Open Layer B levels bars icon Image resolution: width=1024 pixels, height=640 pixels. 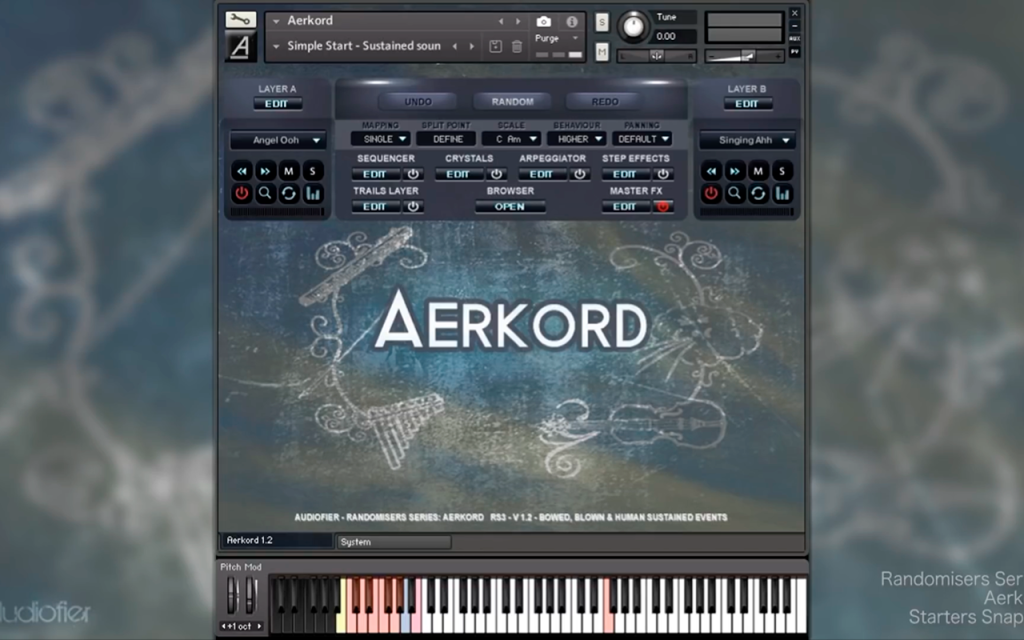point(782,193)
